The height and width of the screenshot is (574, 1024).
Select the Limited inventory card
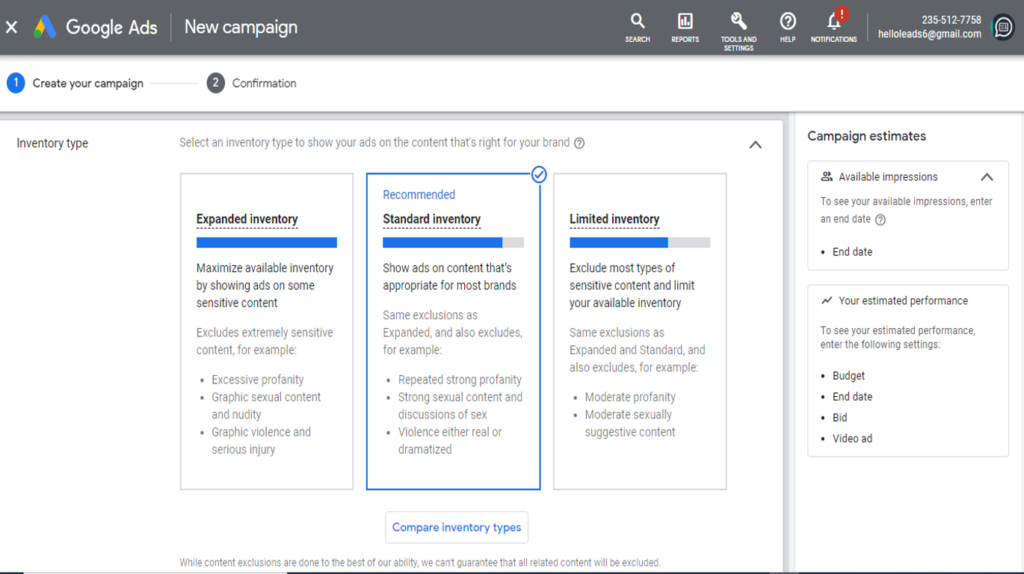tap(640, 330)
